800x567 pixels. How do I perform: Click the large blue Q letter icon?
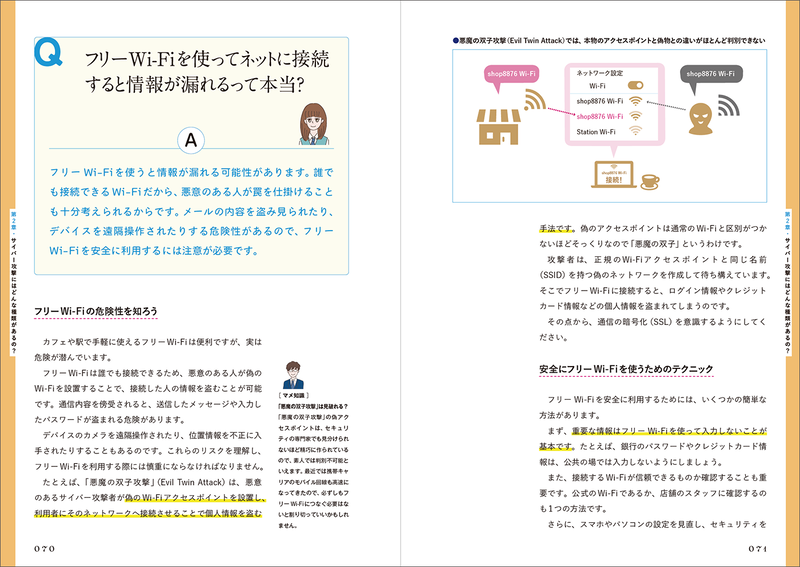[x=48, y=53]
